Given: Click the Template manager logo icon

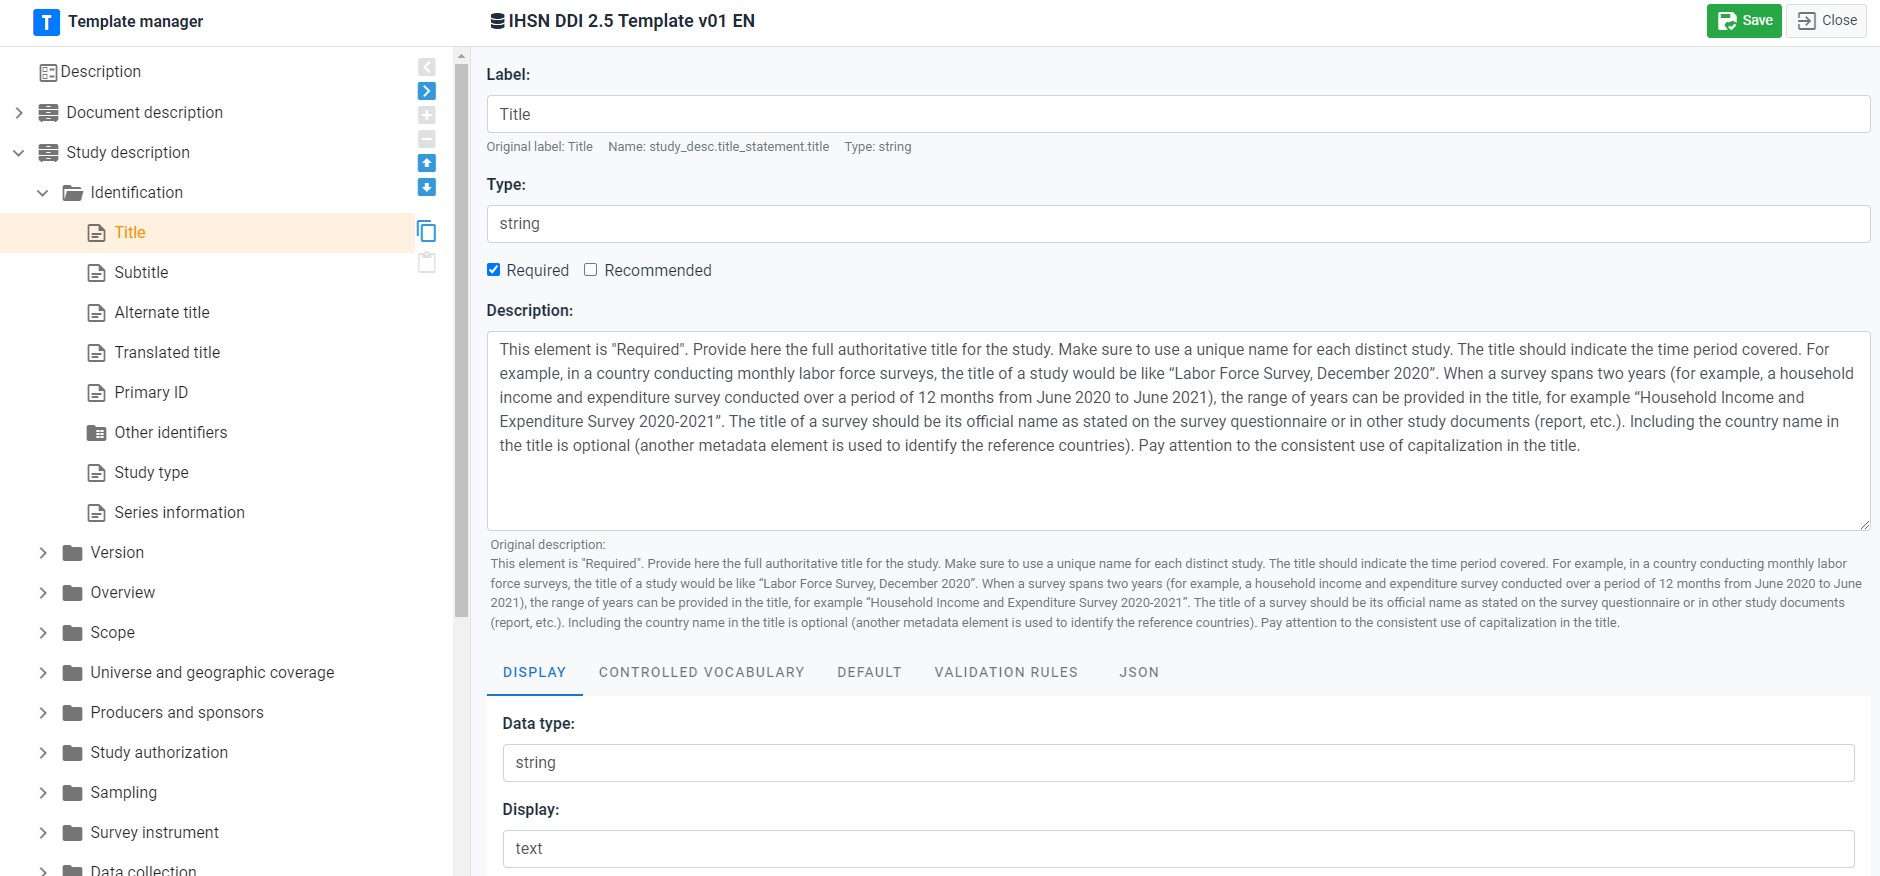Looking at the screenshot, I should 46,22.
